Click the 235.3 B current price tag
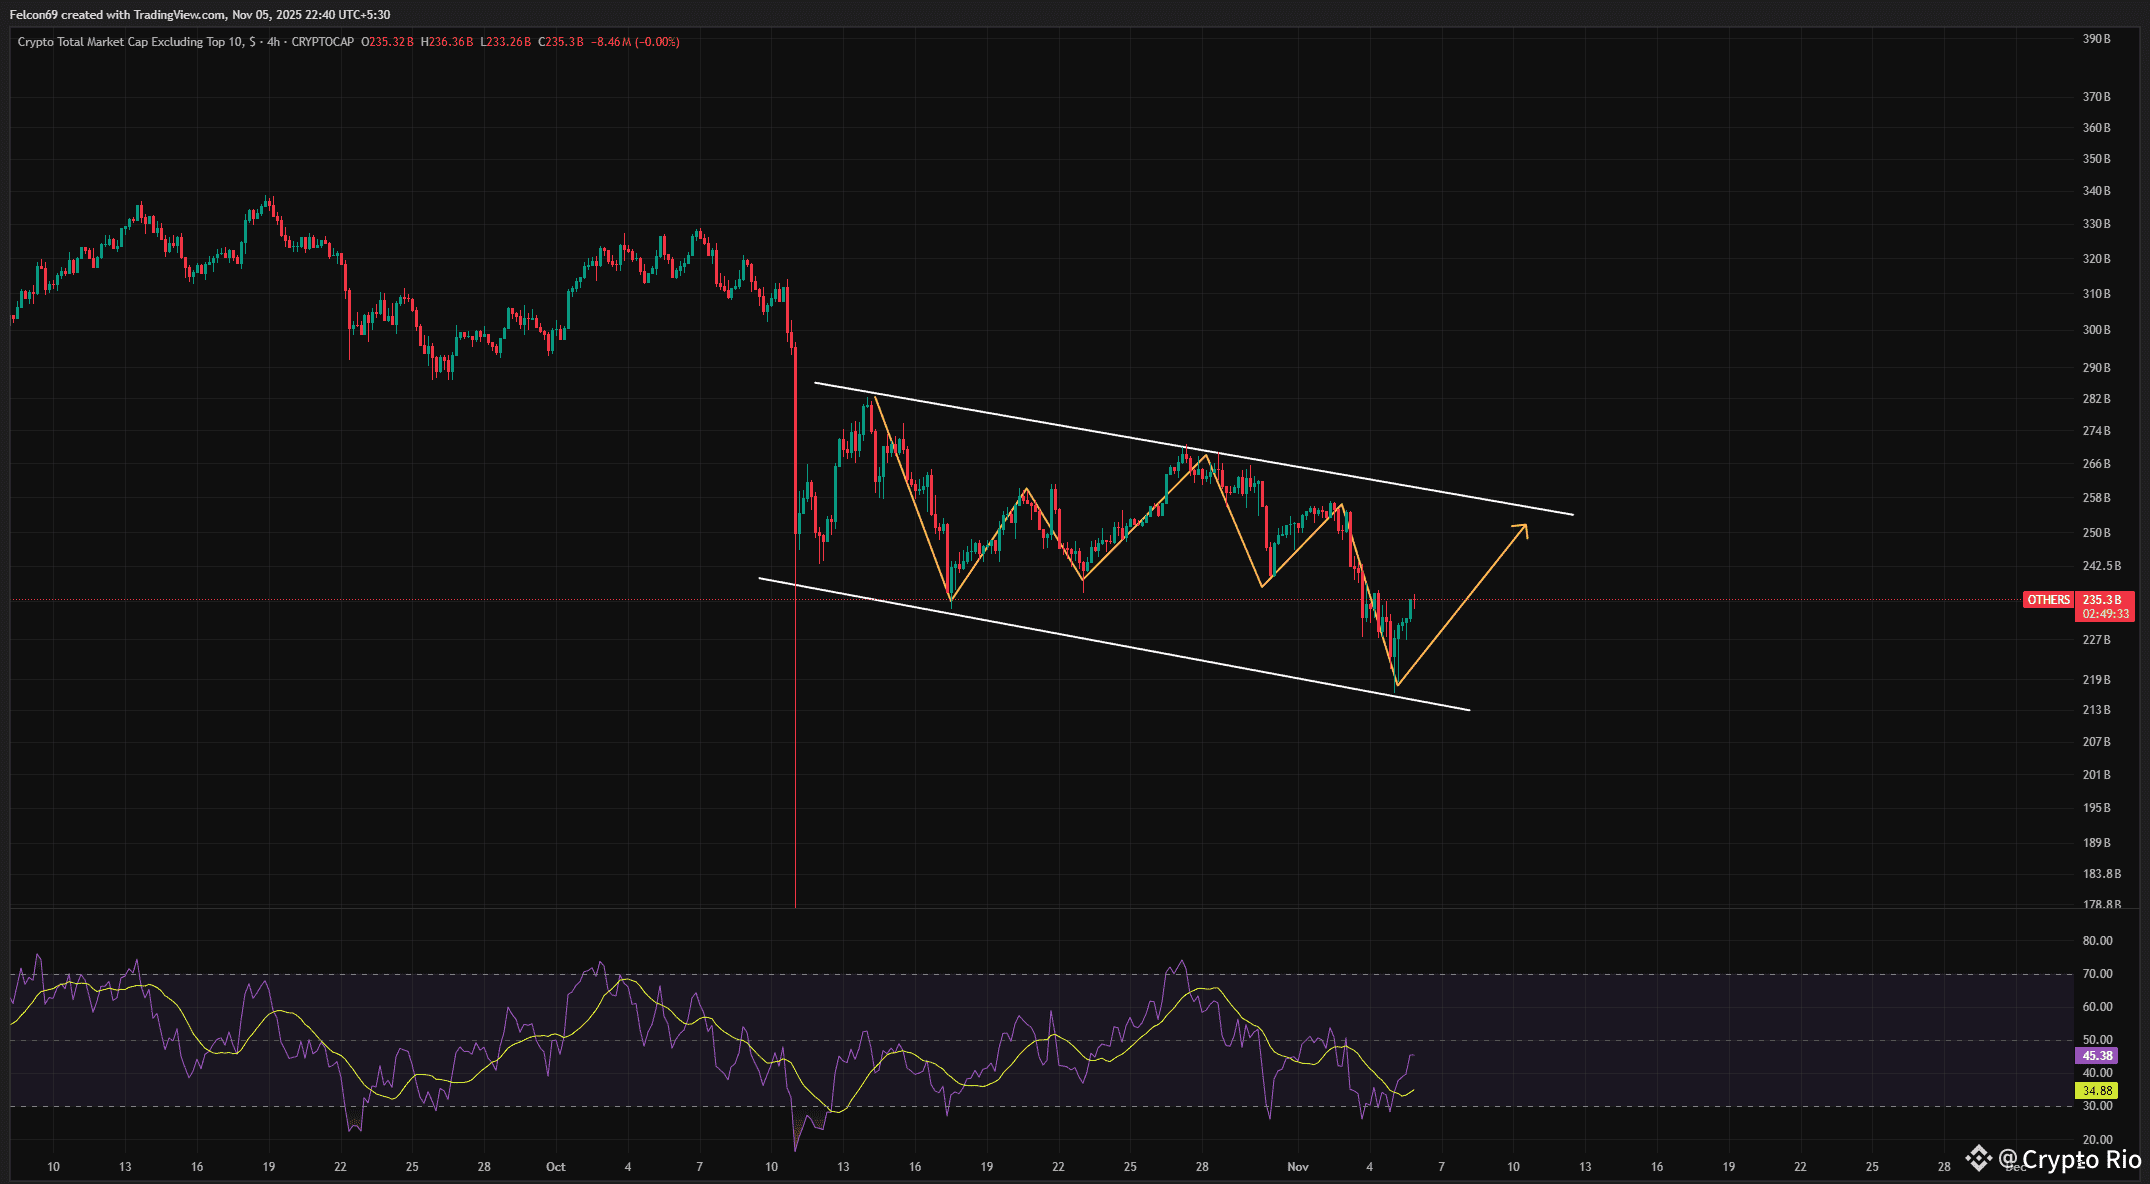 (2103, 600)
